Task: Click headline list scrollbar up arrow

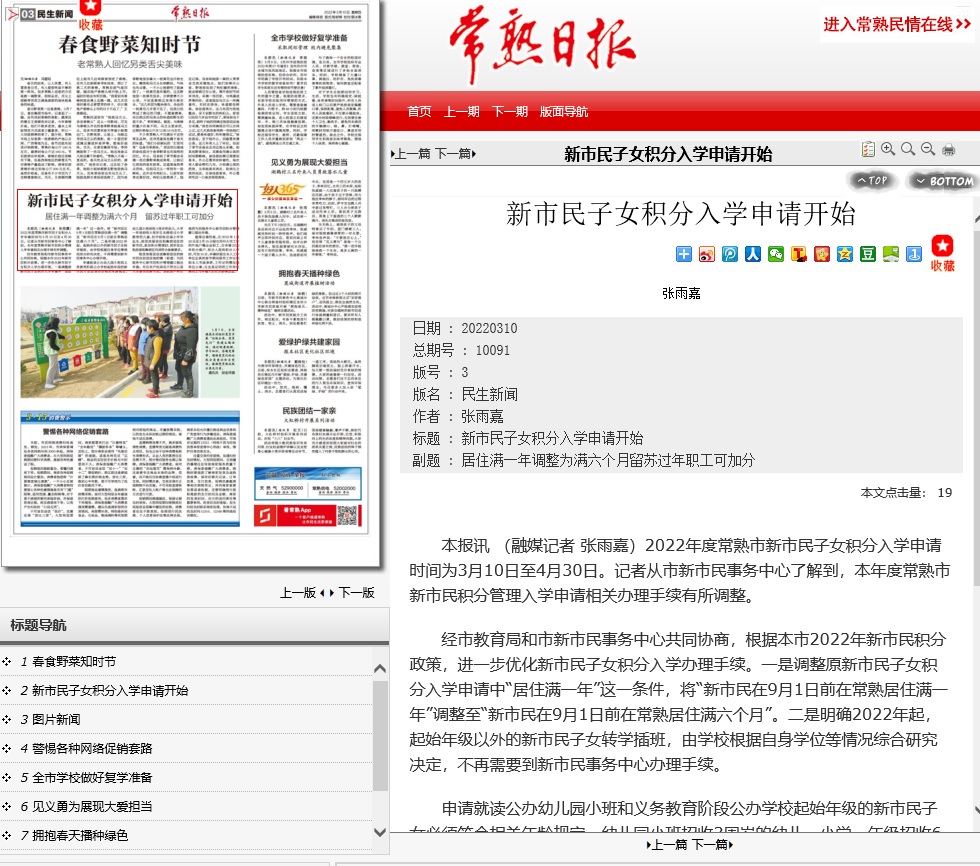Action: tap(379, 669)
